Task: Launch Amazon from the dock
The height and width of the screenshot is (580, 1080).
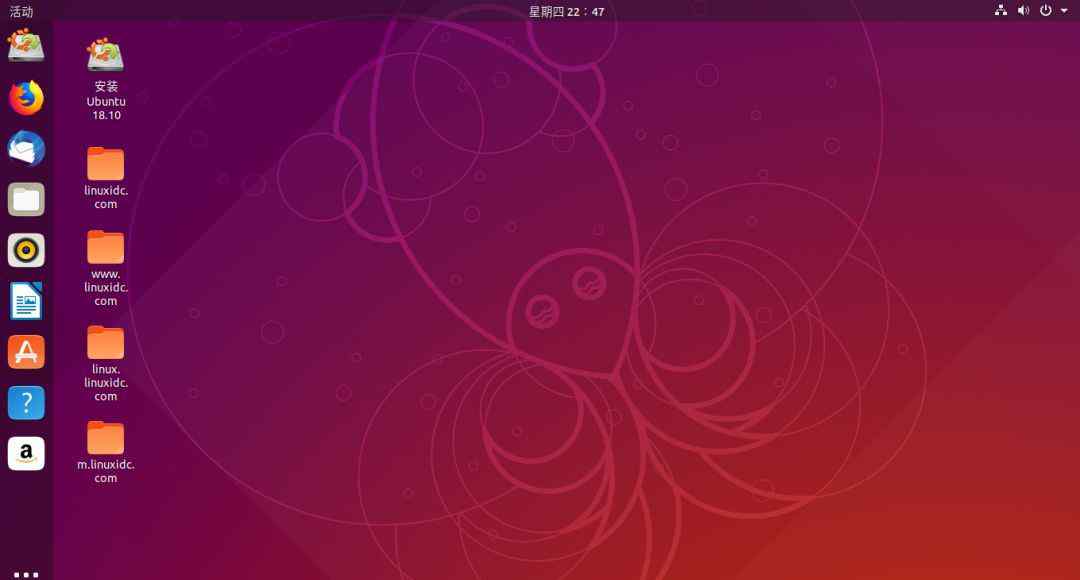Action: tap(26, 453)
